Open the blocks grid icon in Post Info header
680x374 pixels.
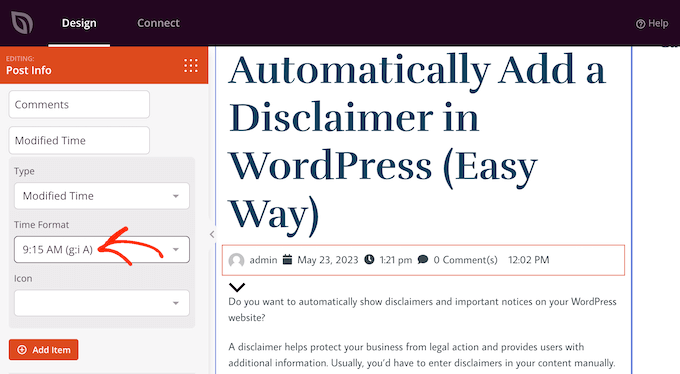191,65
